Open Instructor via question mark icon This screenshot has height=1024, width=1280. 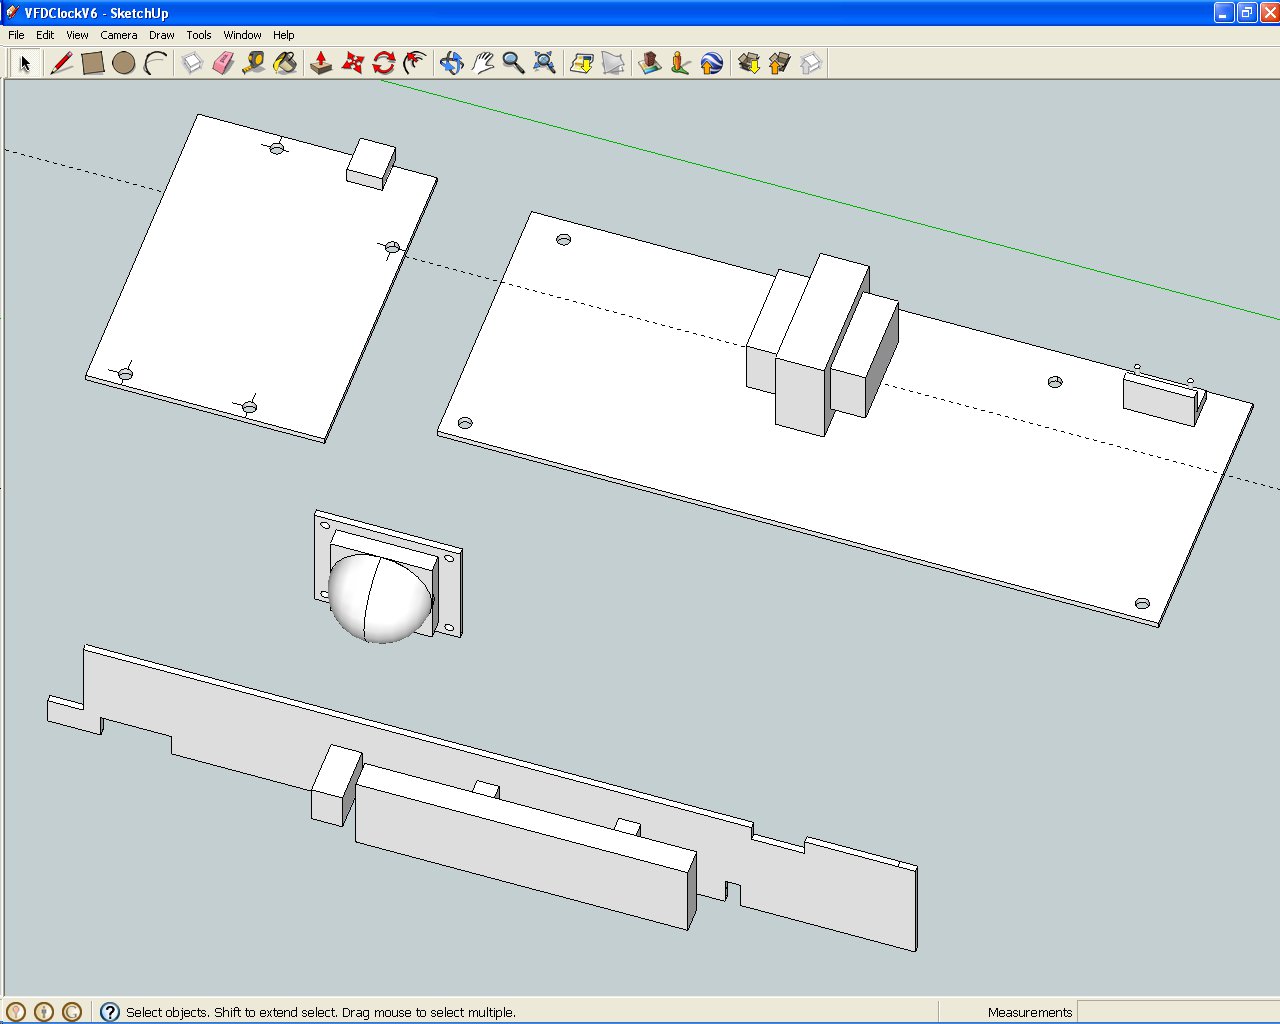[110, 1012]
